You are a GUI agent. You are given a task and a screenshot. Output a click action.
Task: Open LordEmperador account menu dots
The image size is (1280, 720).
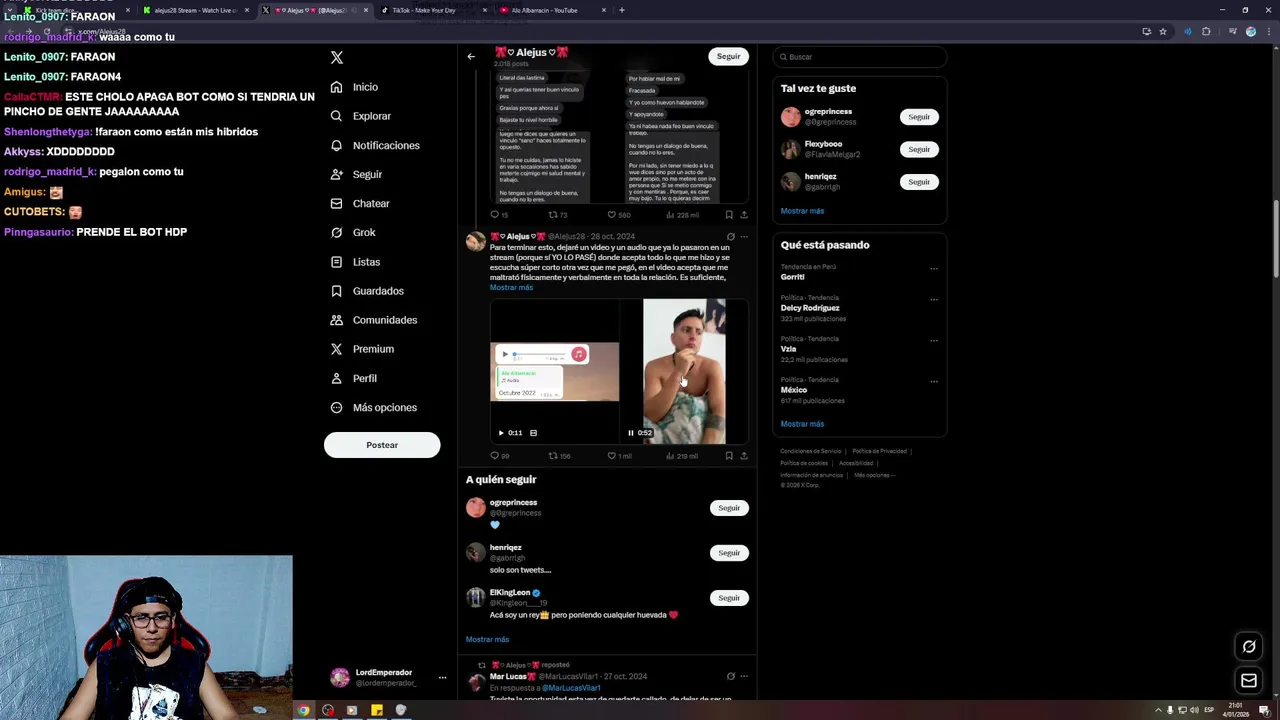[x=442, y=678]
